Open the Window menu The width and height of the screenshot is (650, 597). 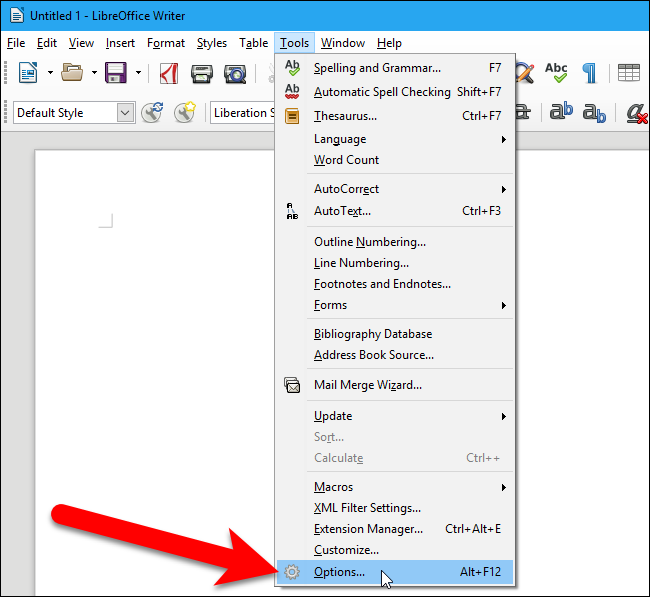(343, 43)
